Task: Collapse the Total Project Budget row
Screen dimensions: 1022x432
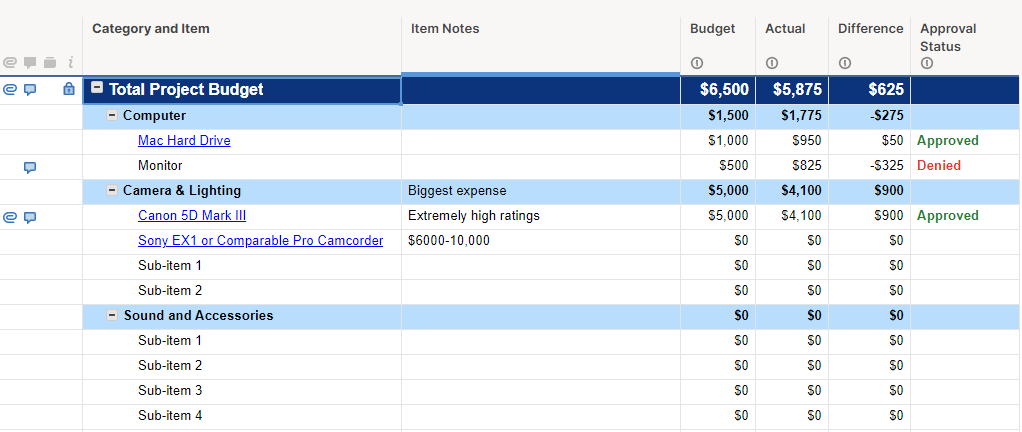Action: coord(97,89)
